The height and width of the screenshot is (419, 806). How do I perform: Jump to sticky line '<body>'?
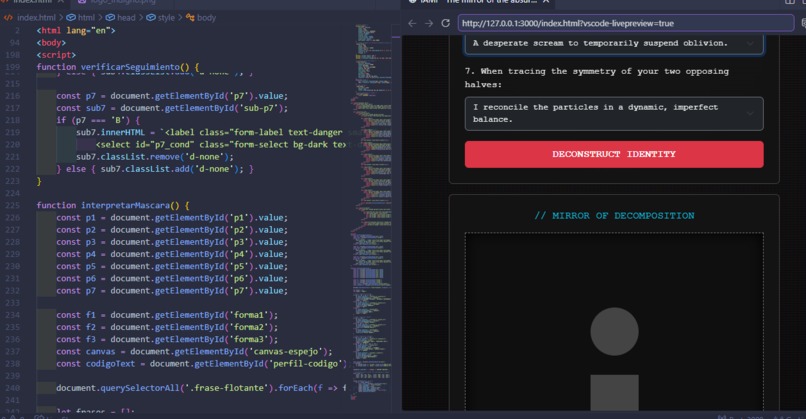(x=51, y=43)
